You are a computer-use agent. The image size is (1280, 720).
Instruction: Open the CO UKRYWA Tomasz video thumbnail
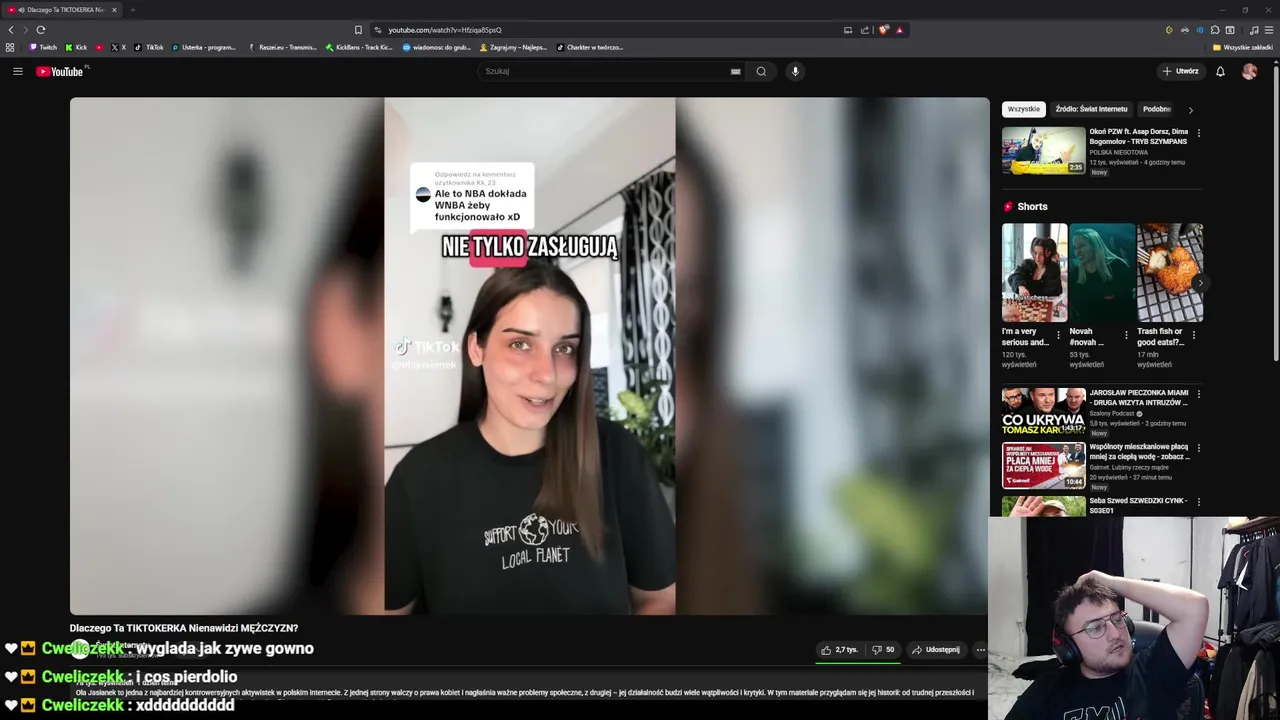click(1043, 412)
